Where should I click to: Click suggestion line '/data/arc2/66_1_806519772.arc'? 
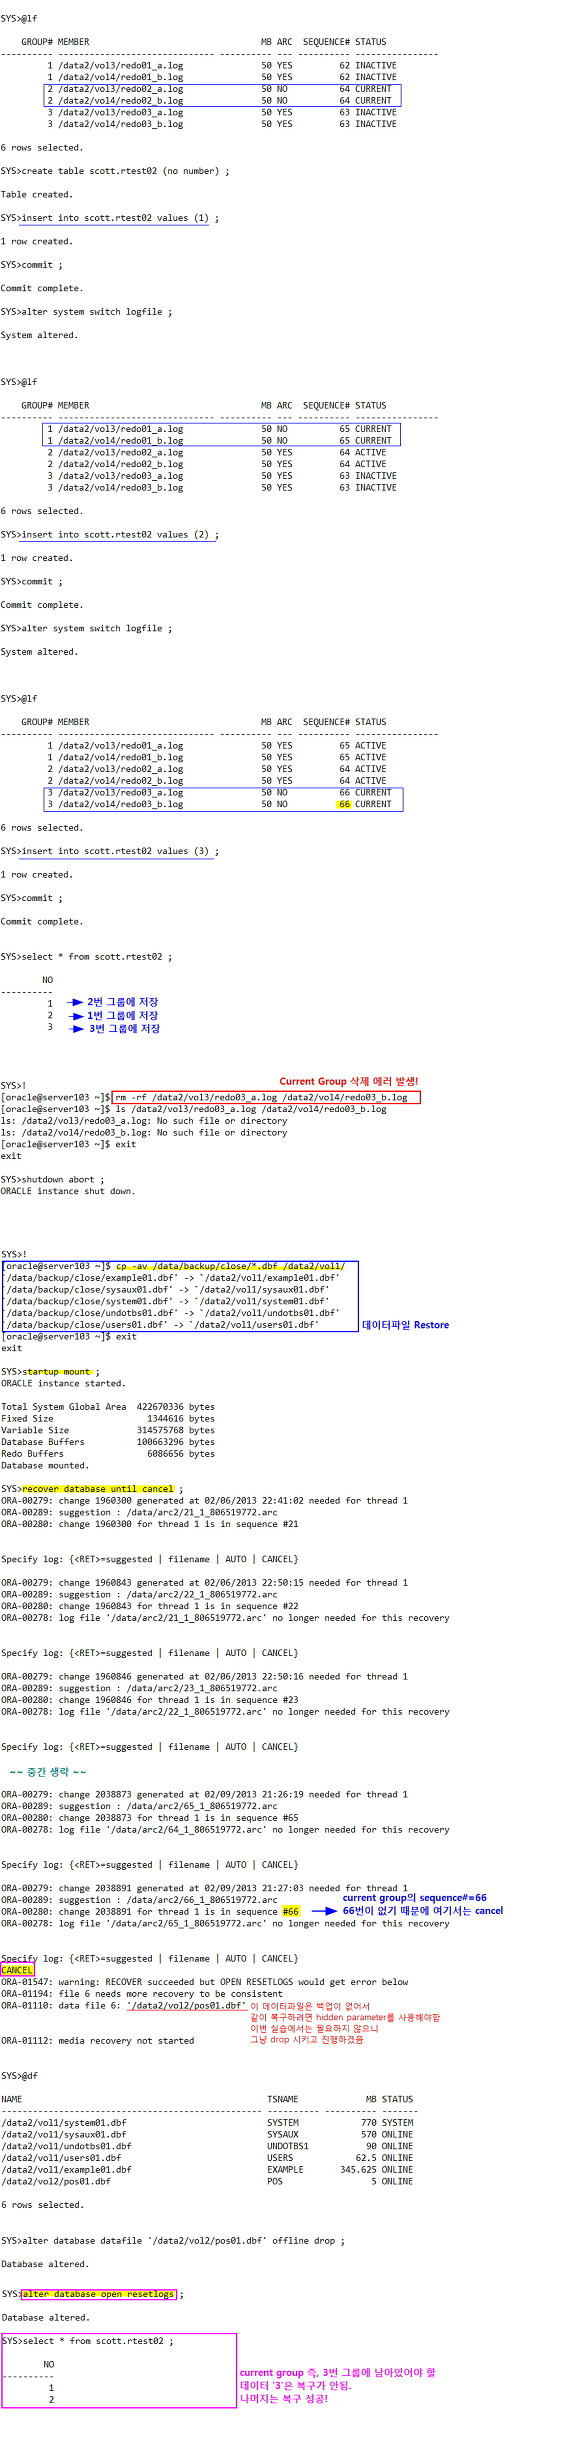pos(140,1901)
